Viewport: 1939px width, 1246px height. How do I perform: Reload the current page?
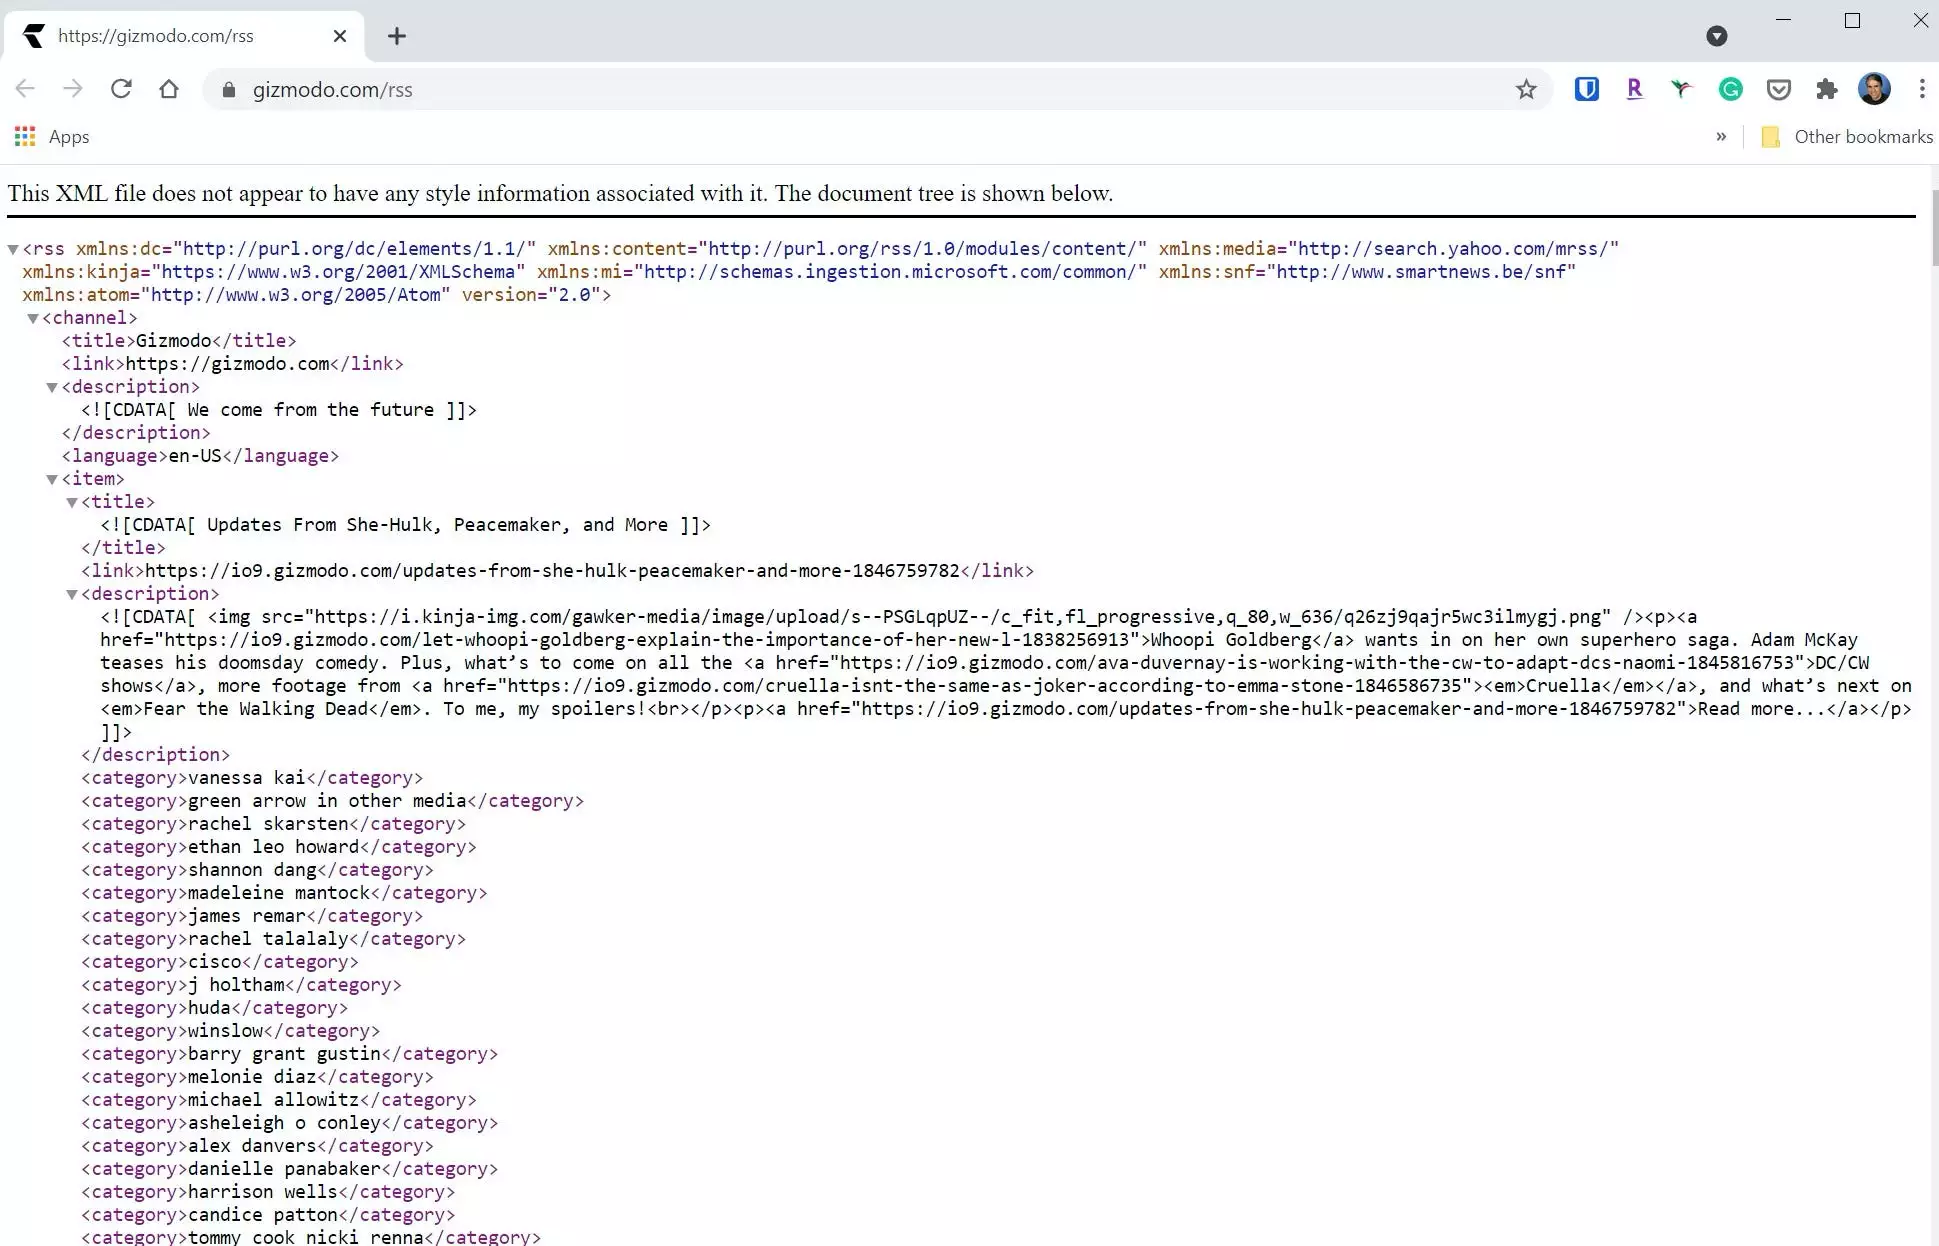121,89
